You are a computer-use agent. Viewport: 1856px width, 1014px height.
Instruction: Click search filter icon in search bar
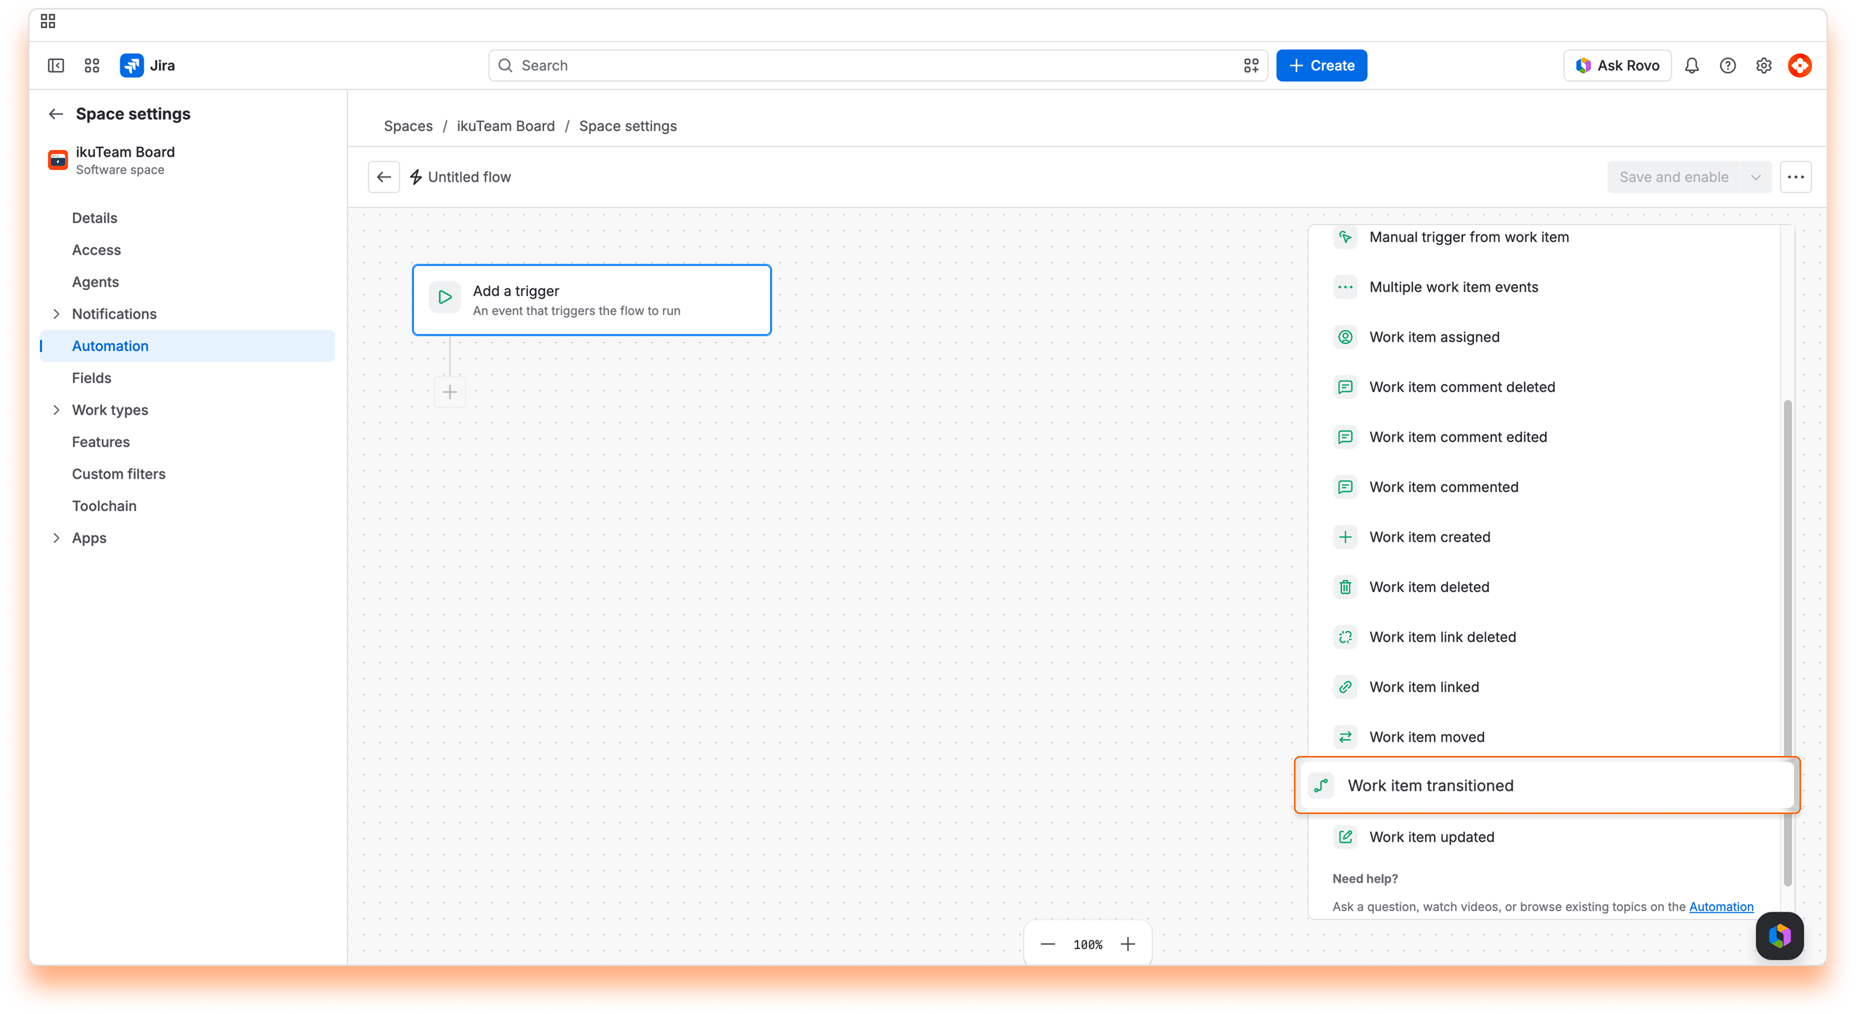click(1251, 65)
